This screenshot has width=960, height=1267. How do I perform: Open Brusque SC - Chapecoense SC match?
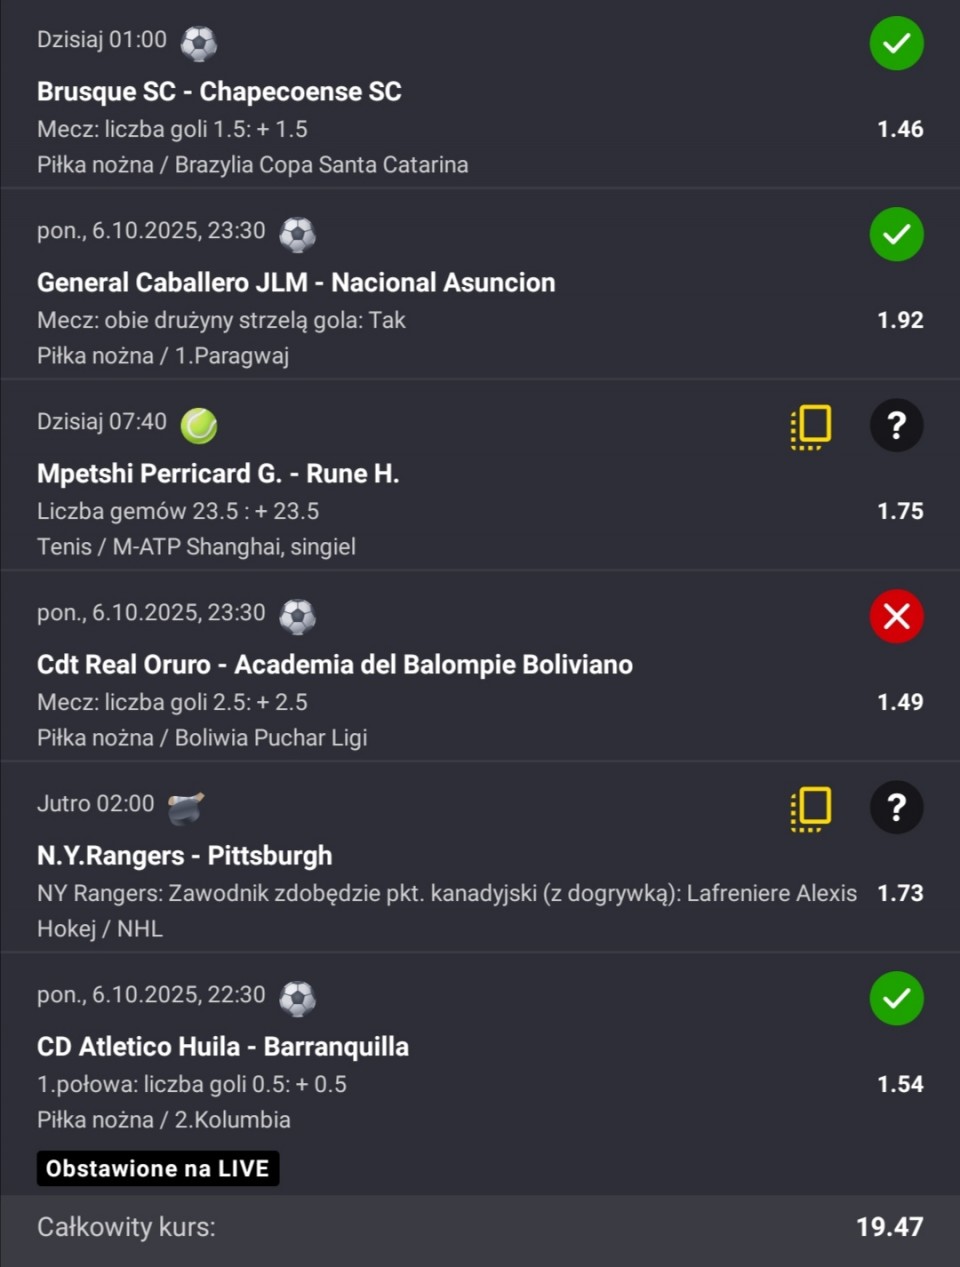[219, 92]
